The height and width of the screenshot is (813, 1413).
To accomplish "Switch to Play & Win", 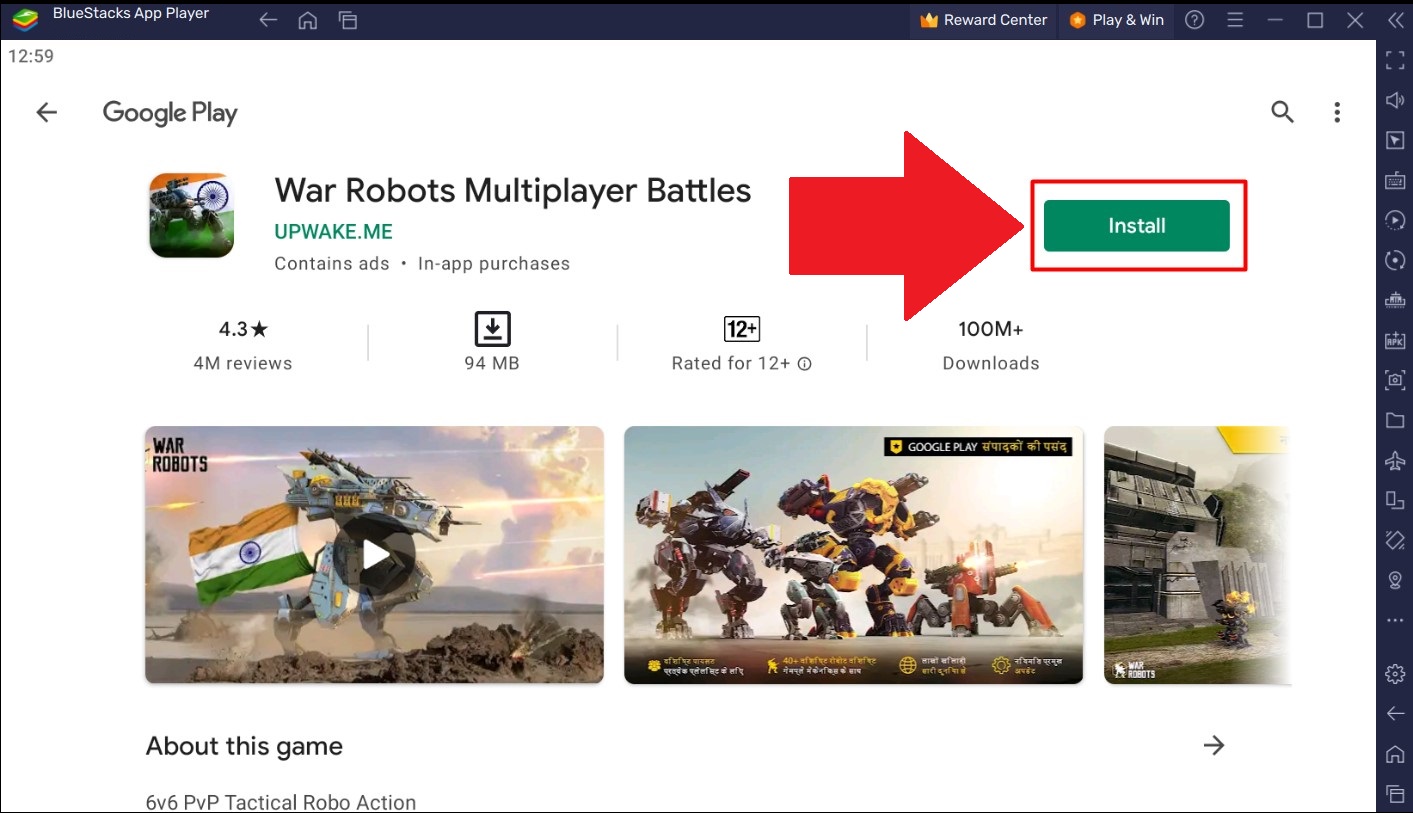I will (1116, 19).
